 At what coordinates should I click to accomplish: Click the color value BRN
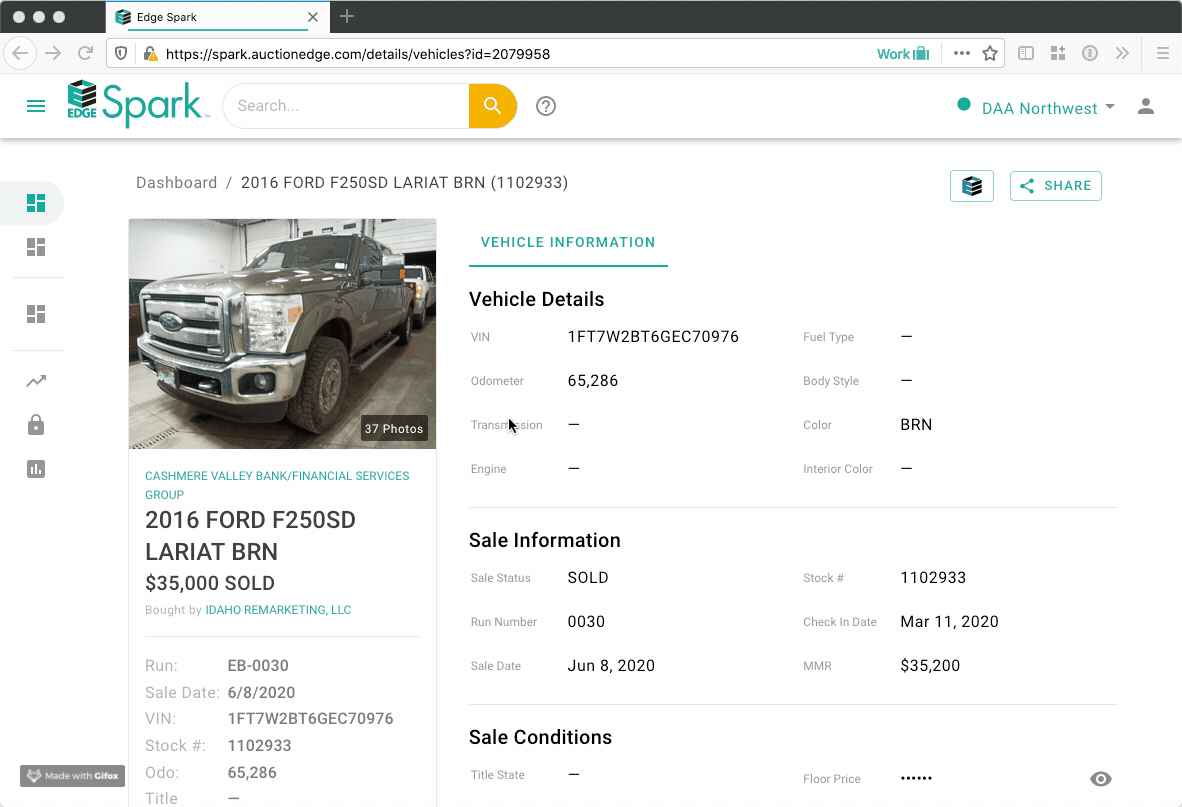click(x=916, y=425)
